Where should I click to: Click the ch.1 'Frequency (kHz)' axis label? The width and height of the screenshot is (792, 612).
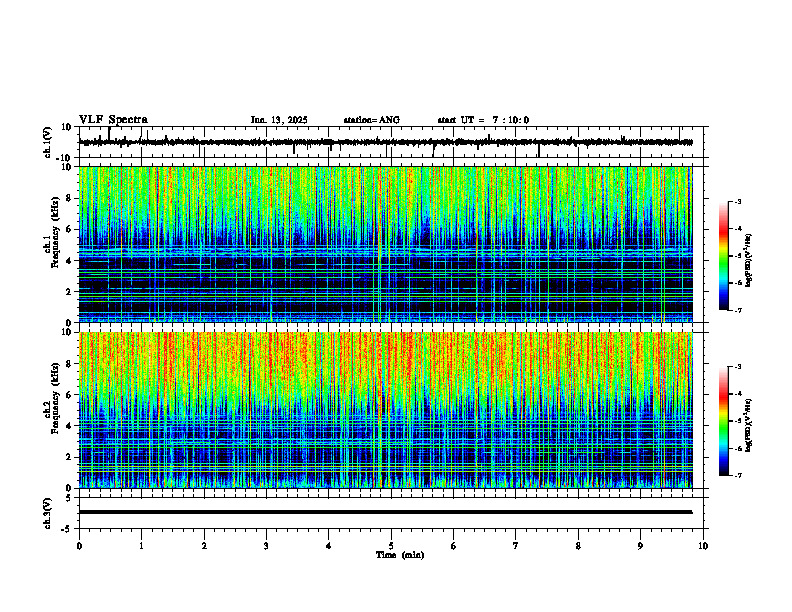point(56,232)
